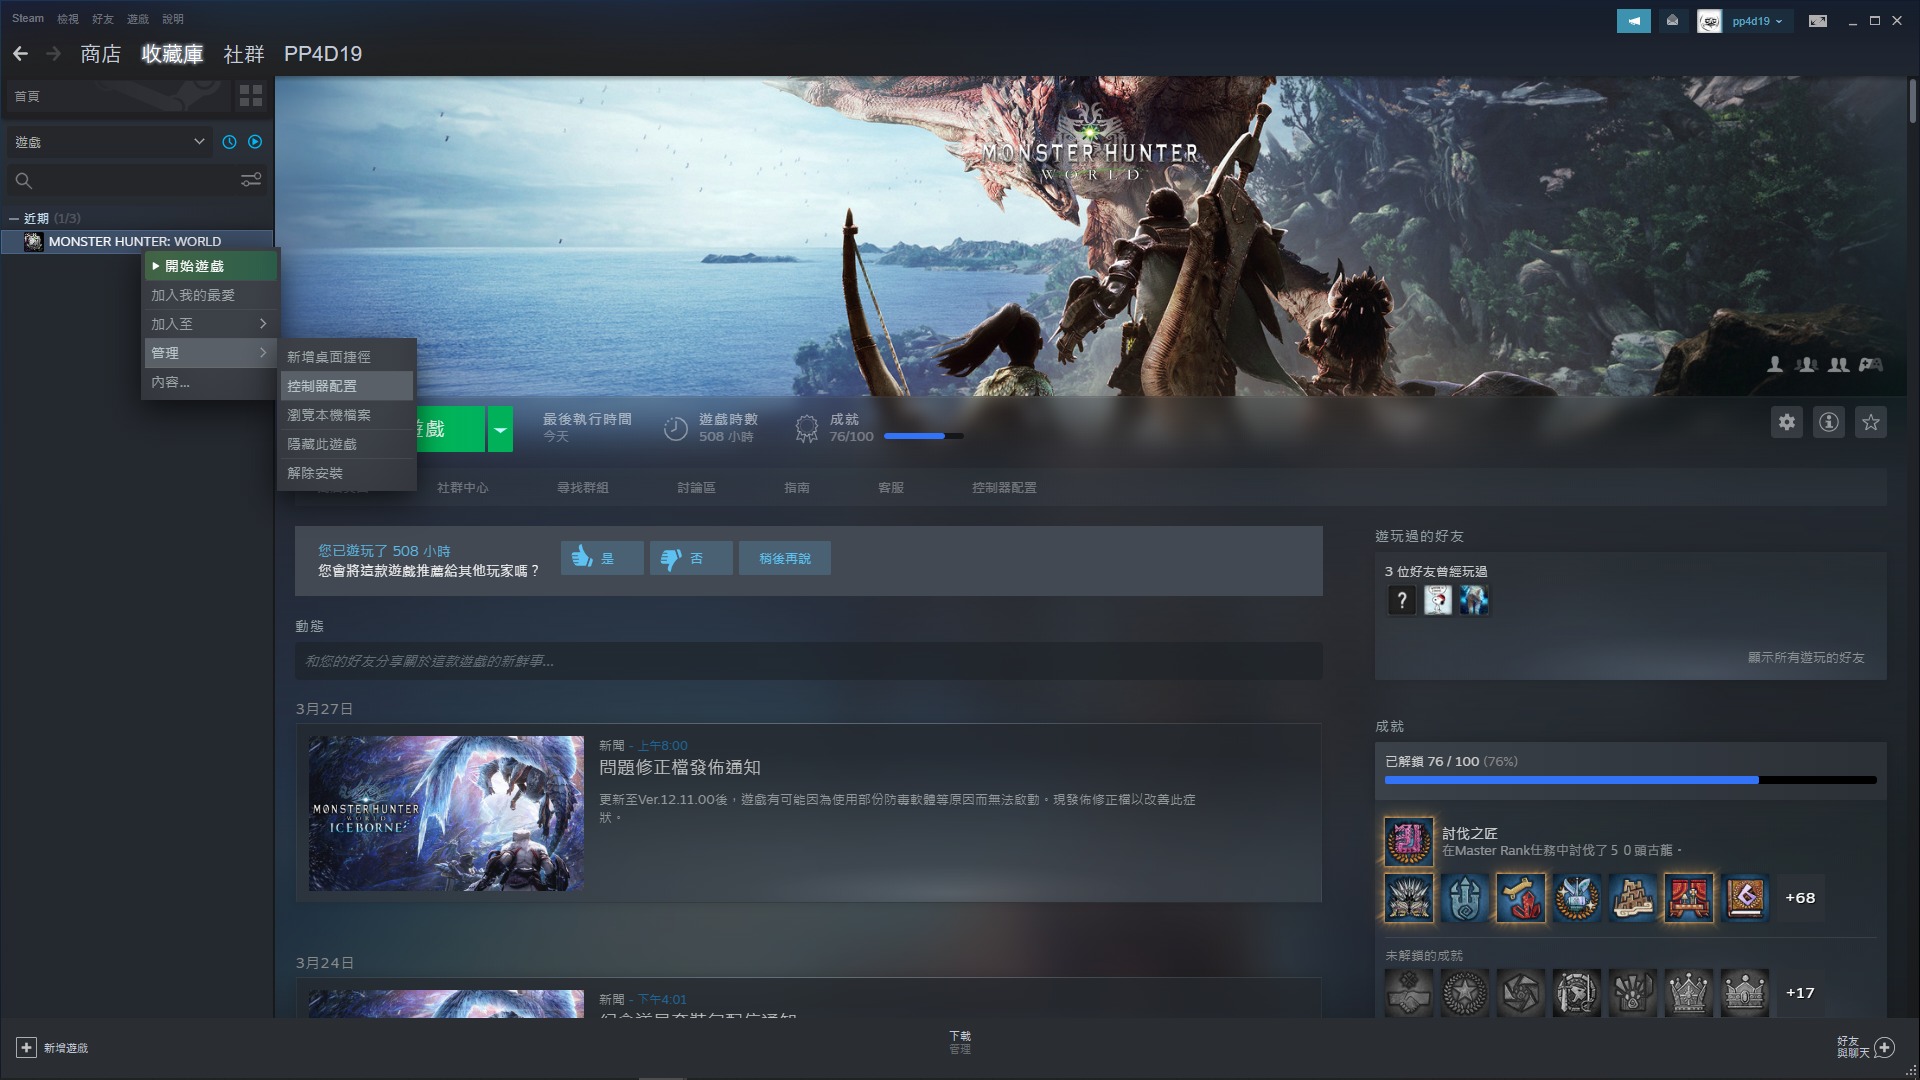Click the game info circle icon
Viewport: 1920px width, 1080px height.
[x=1829, y=422]
